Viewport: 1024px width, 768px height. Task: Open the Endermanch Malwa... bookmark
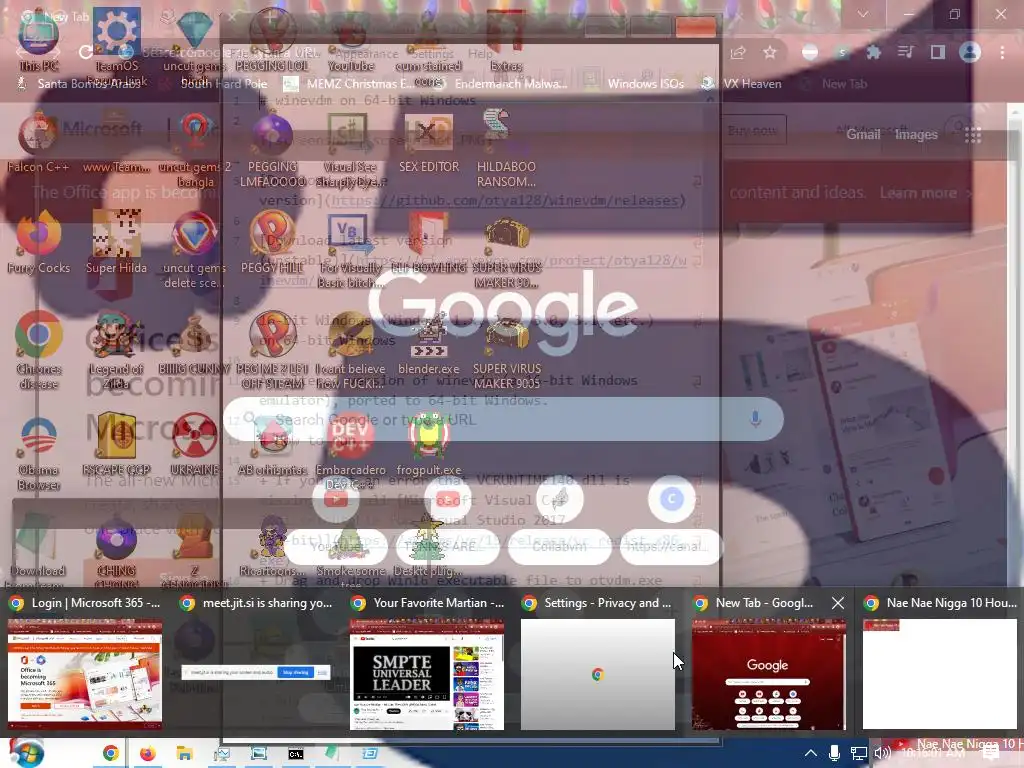502,84
